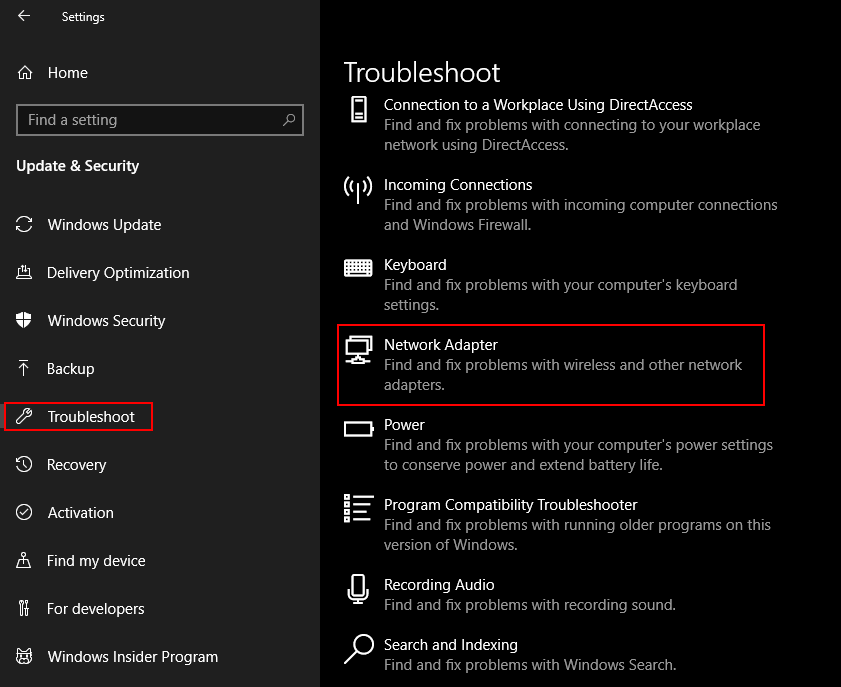This screenshot has width=841, height=687.
Task: Click the Windows Insider Program cat icon
Action: point(24,656)
